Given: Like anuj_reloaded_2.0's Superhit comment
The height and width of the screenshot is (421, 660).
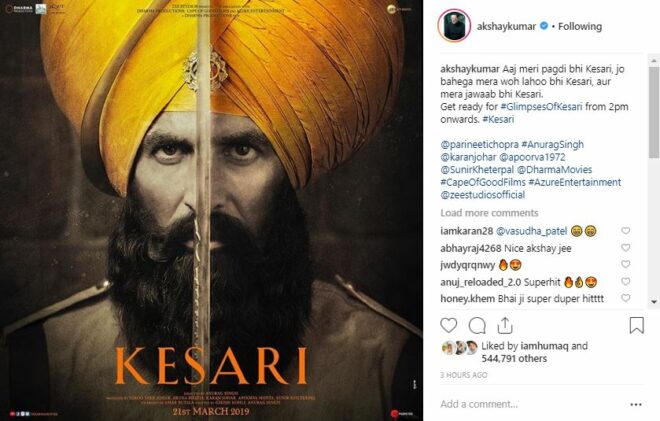Looking at the screenshot, I should click(625, 281).
